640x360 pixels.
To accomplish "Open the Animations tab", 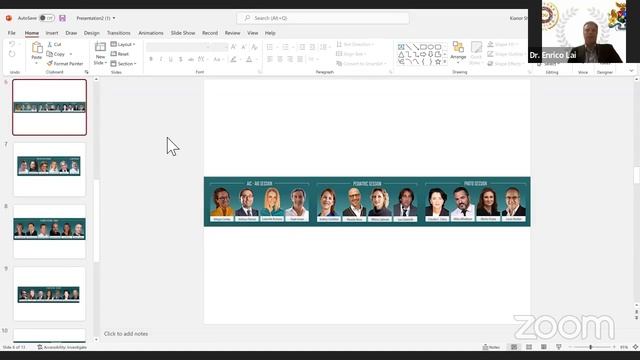I will [x=151, y=33].
